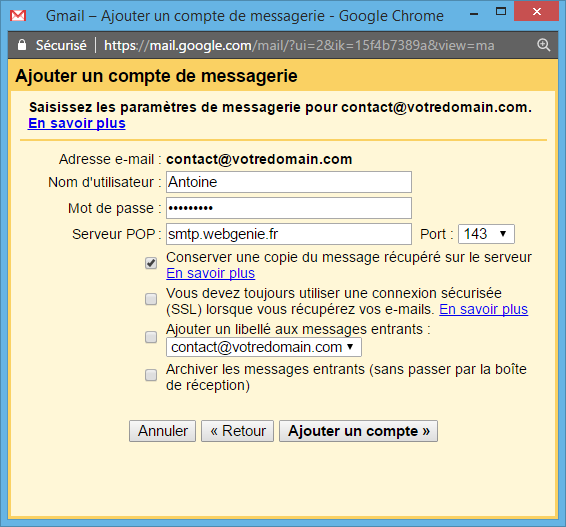Go back with the « Retour button
The width and height of the screenshot is (566, 527).
[x=238, y=431]
